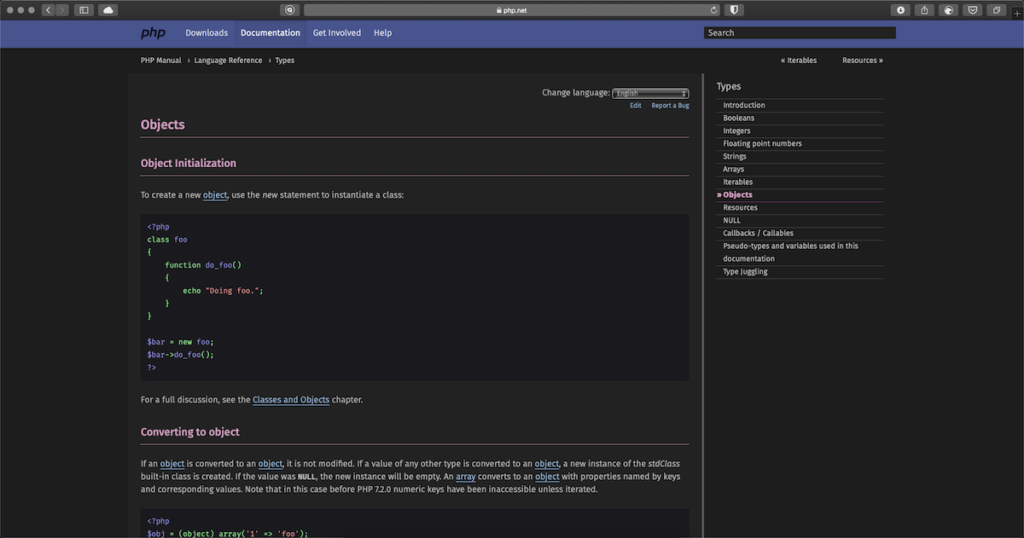Image resolution: width=1024 pixels, height=538 pixels.
Task: Follow the Classes and Objects link
Action: (291, 400)
